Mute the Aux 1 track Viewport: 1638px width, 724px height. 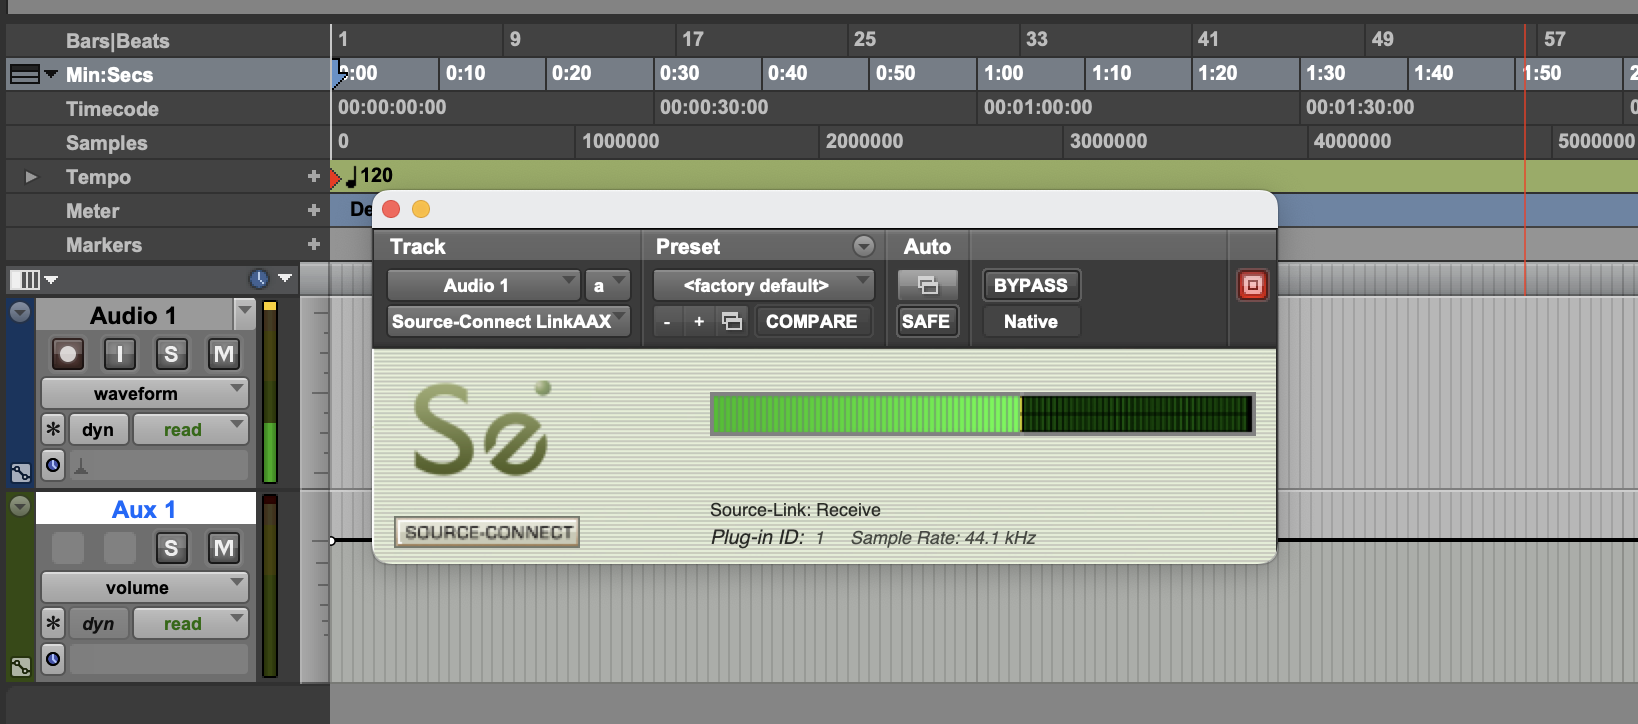pos(223,548)
